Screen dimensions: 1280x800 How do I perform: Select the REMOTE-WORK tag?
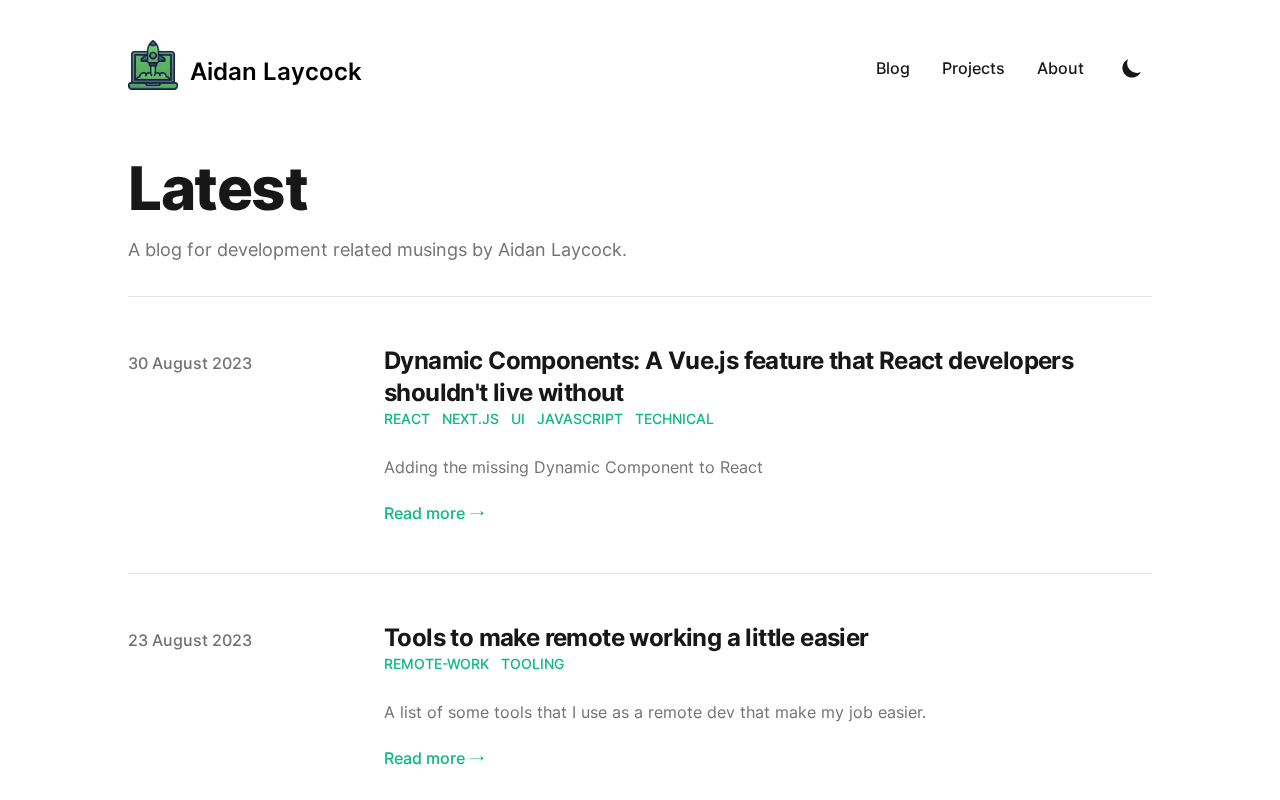(437, 664)
